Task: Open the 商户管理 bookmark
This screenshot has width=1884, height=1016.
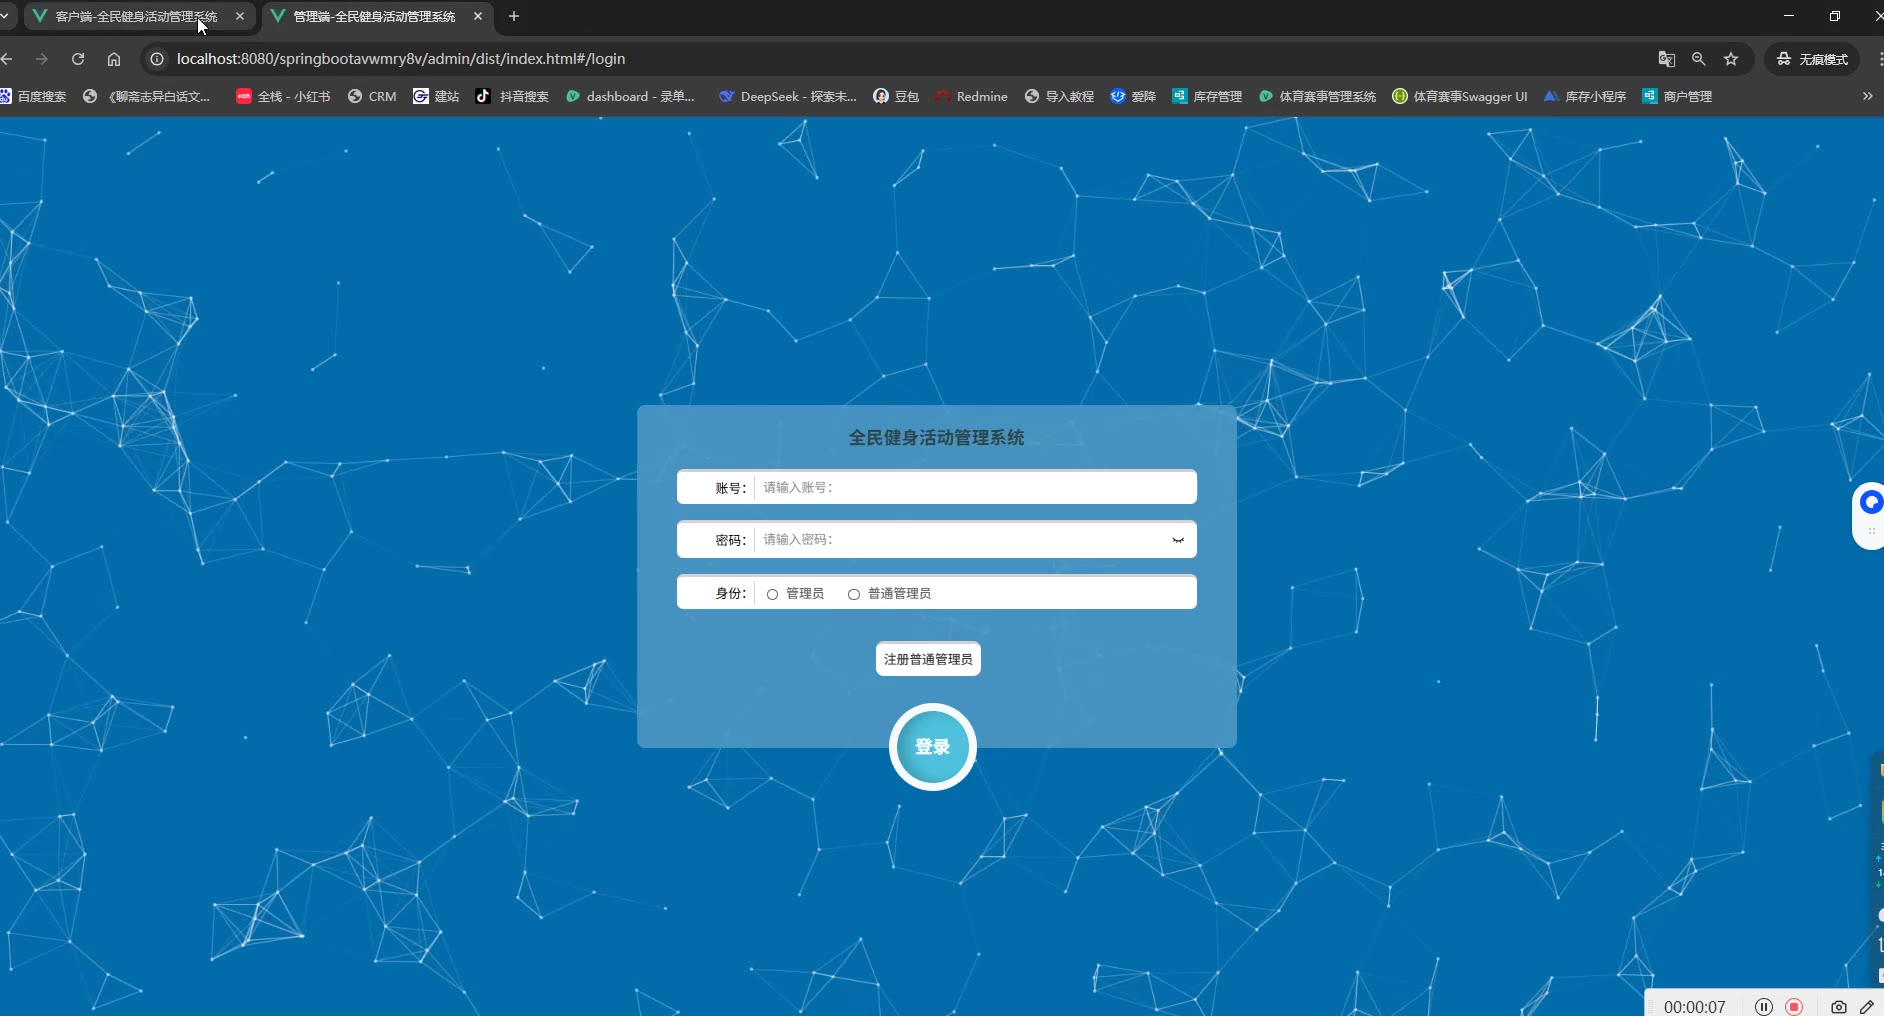Action: coord(1677,97)
